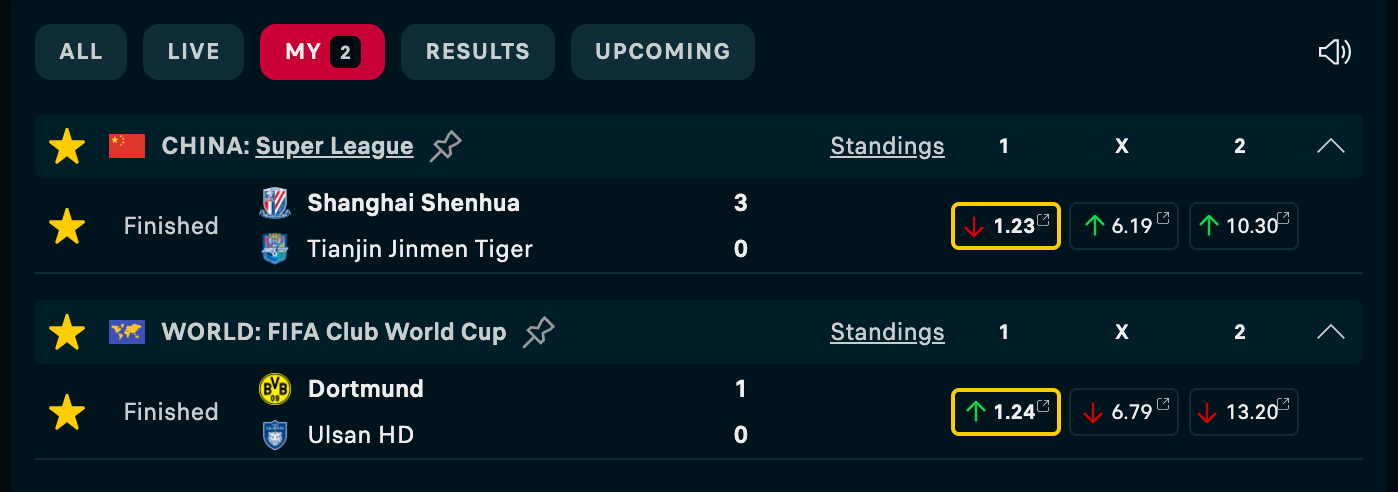This screenshot has height=492, width=1398.
Task: Open the Super League link
Action: pos(334,146)
